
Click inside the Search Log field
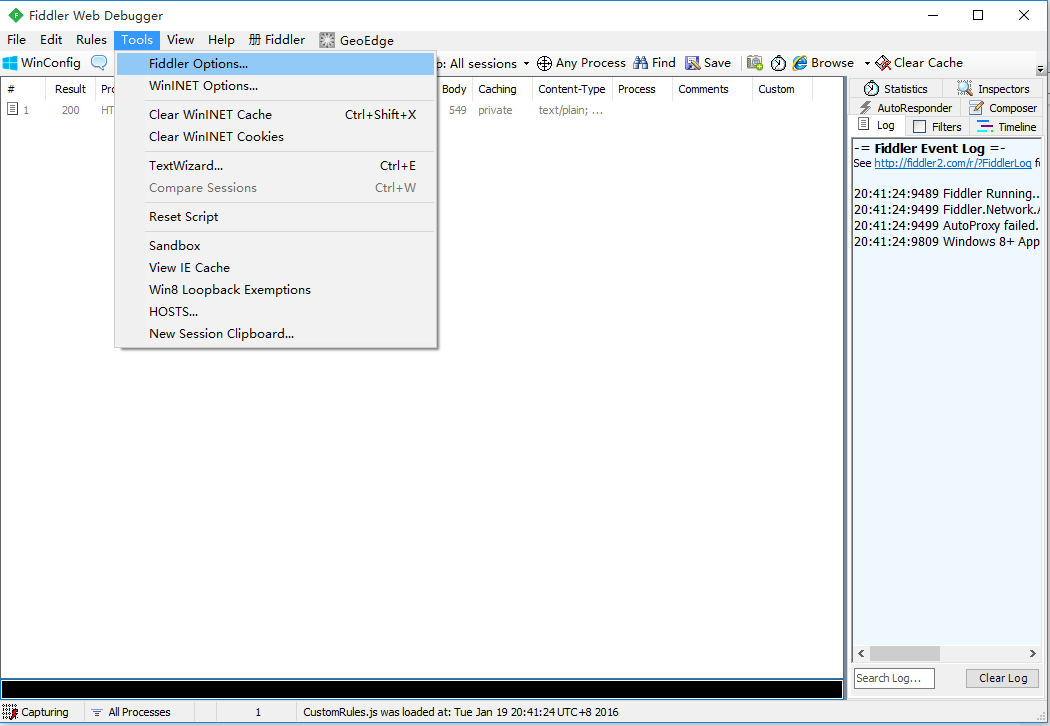[x=893, y=678]
